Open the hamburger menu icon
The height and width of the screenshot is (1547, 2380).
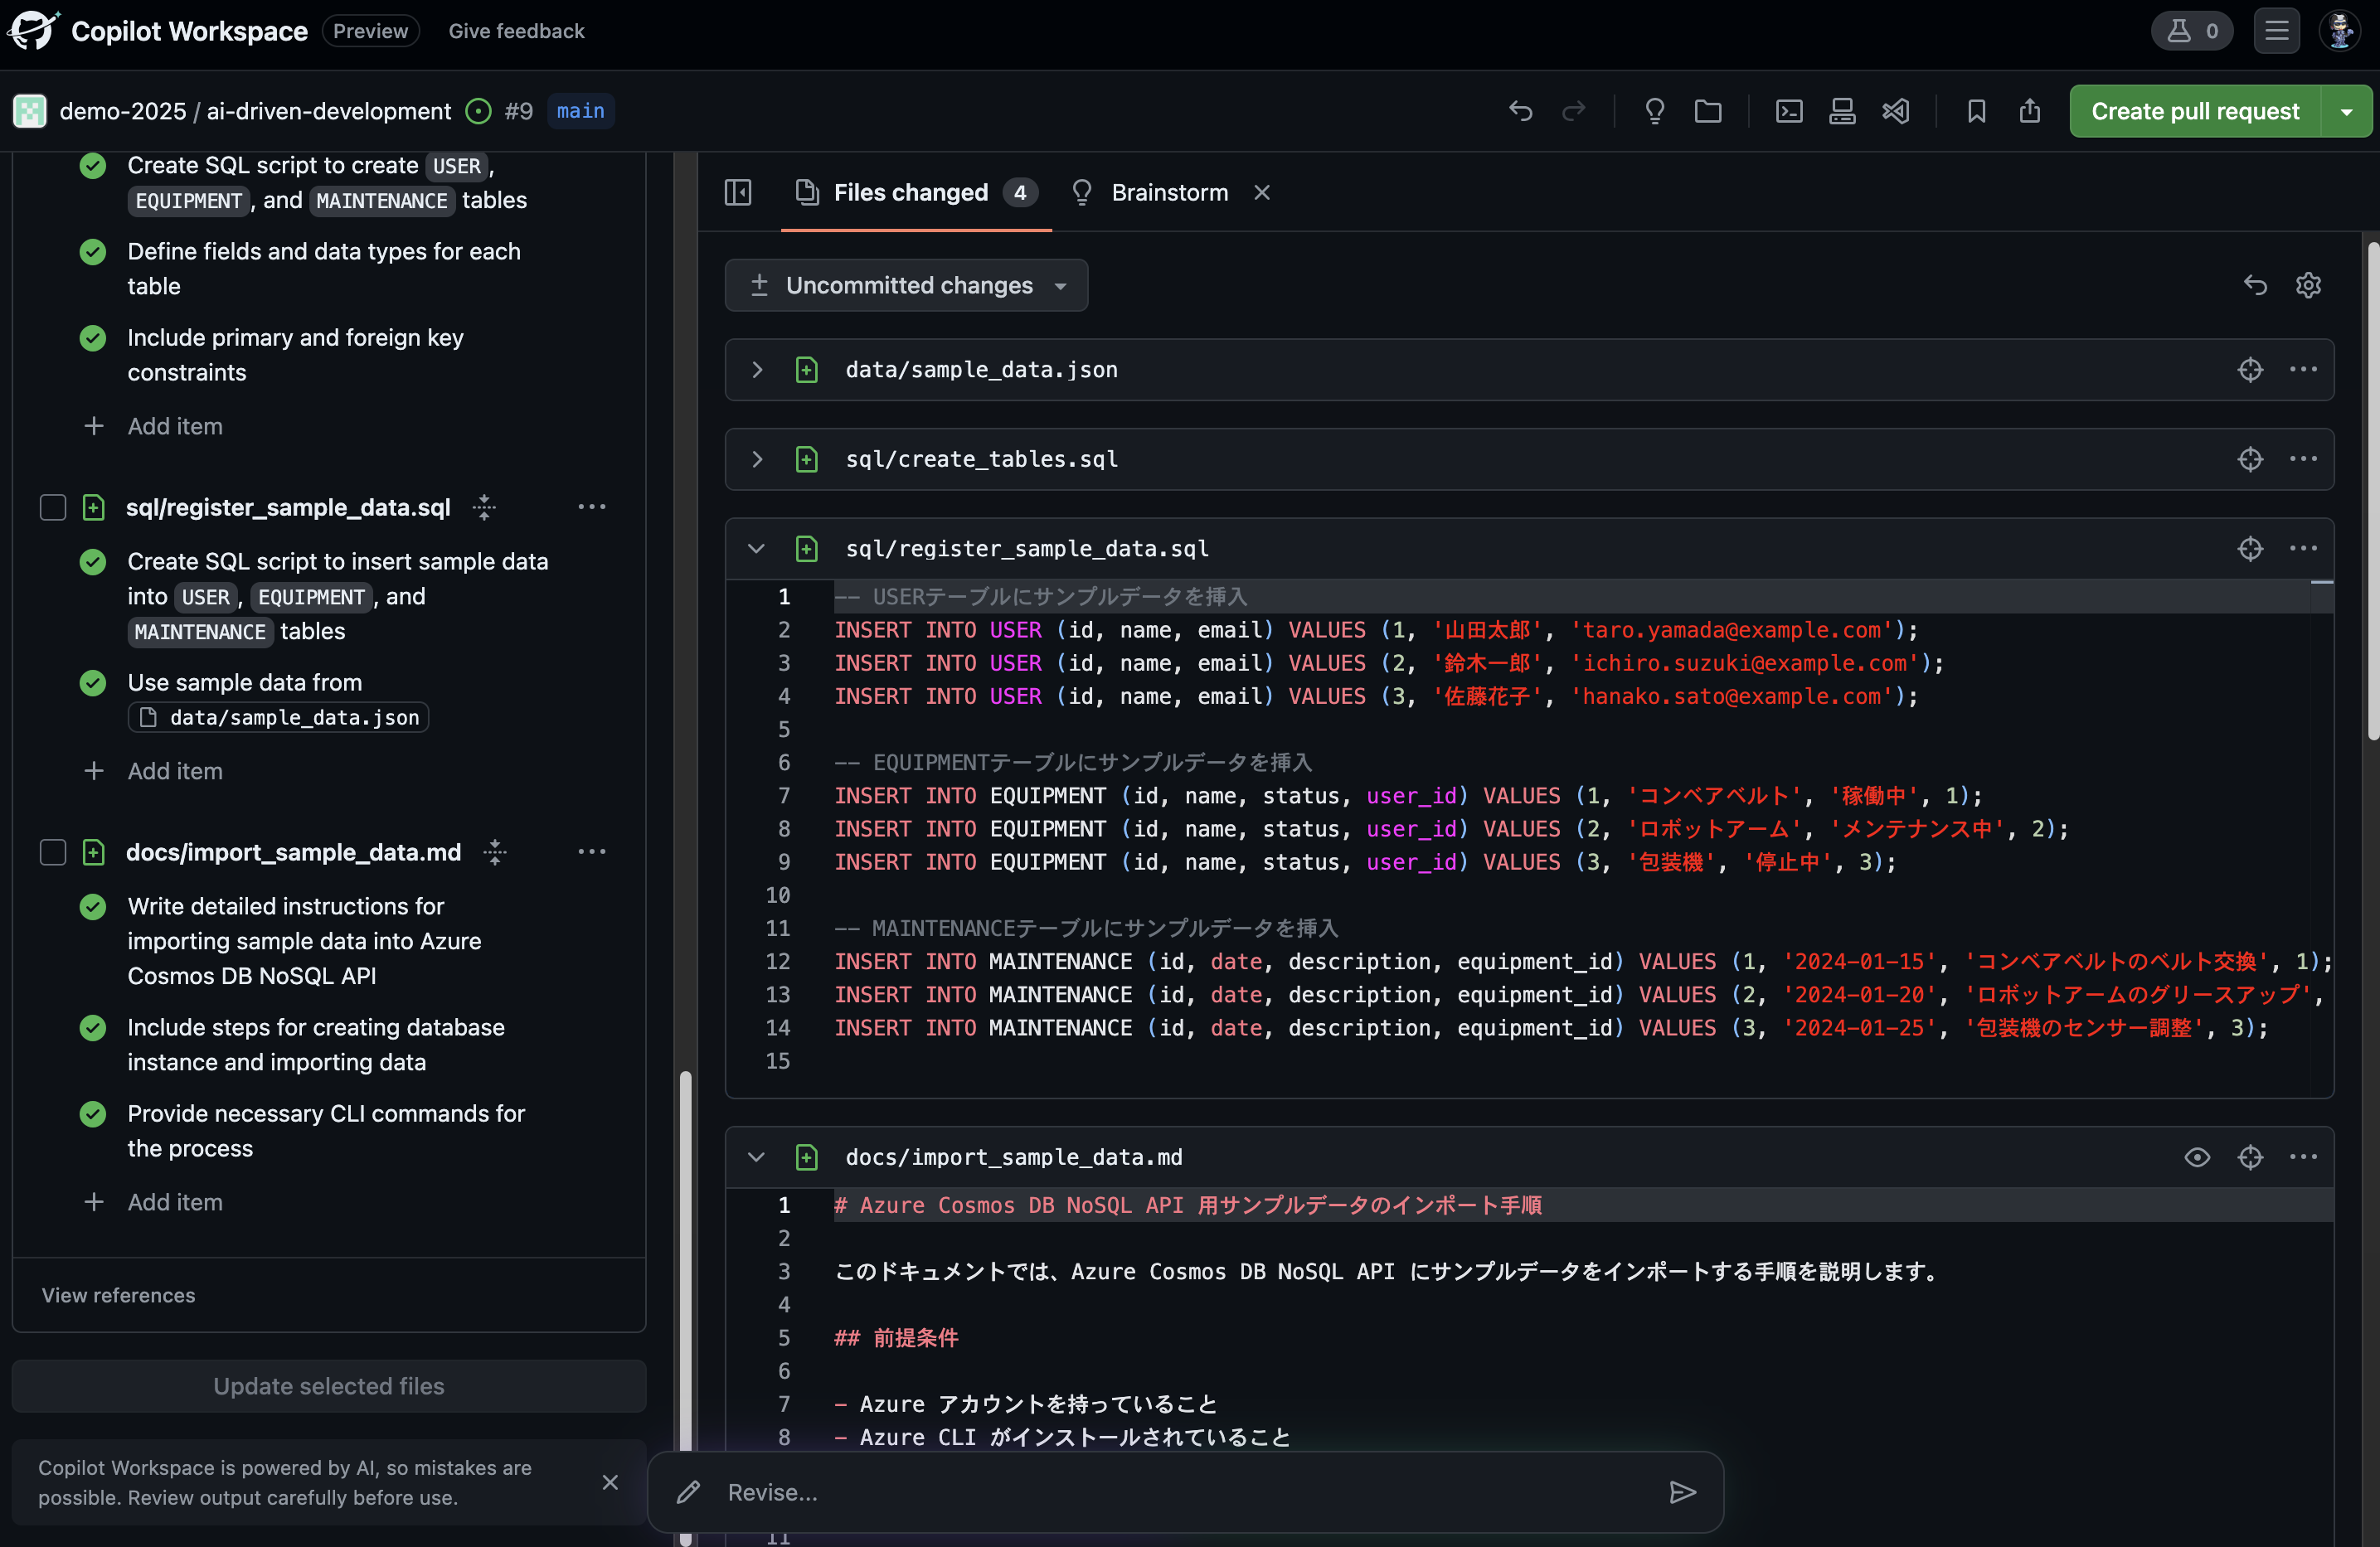(2276, 31)
